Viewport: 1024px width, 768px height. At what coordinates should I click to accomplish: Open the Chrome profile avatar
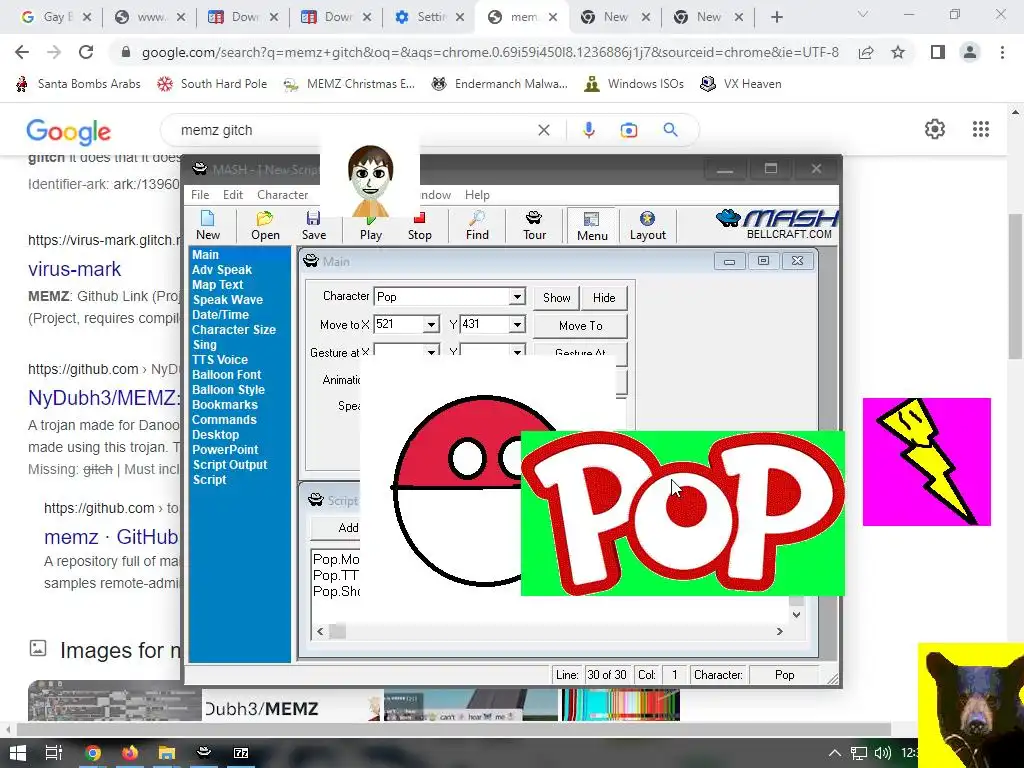970,52
